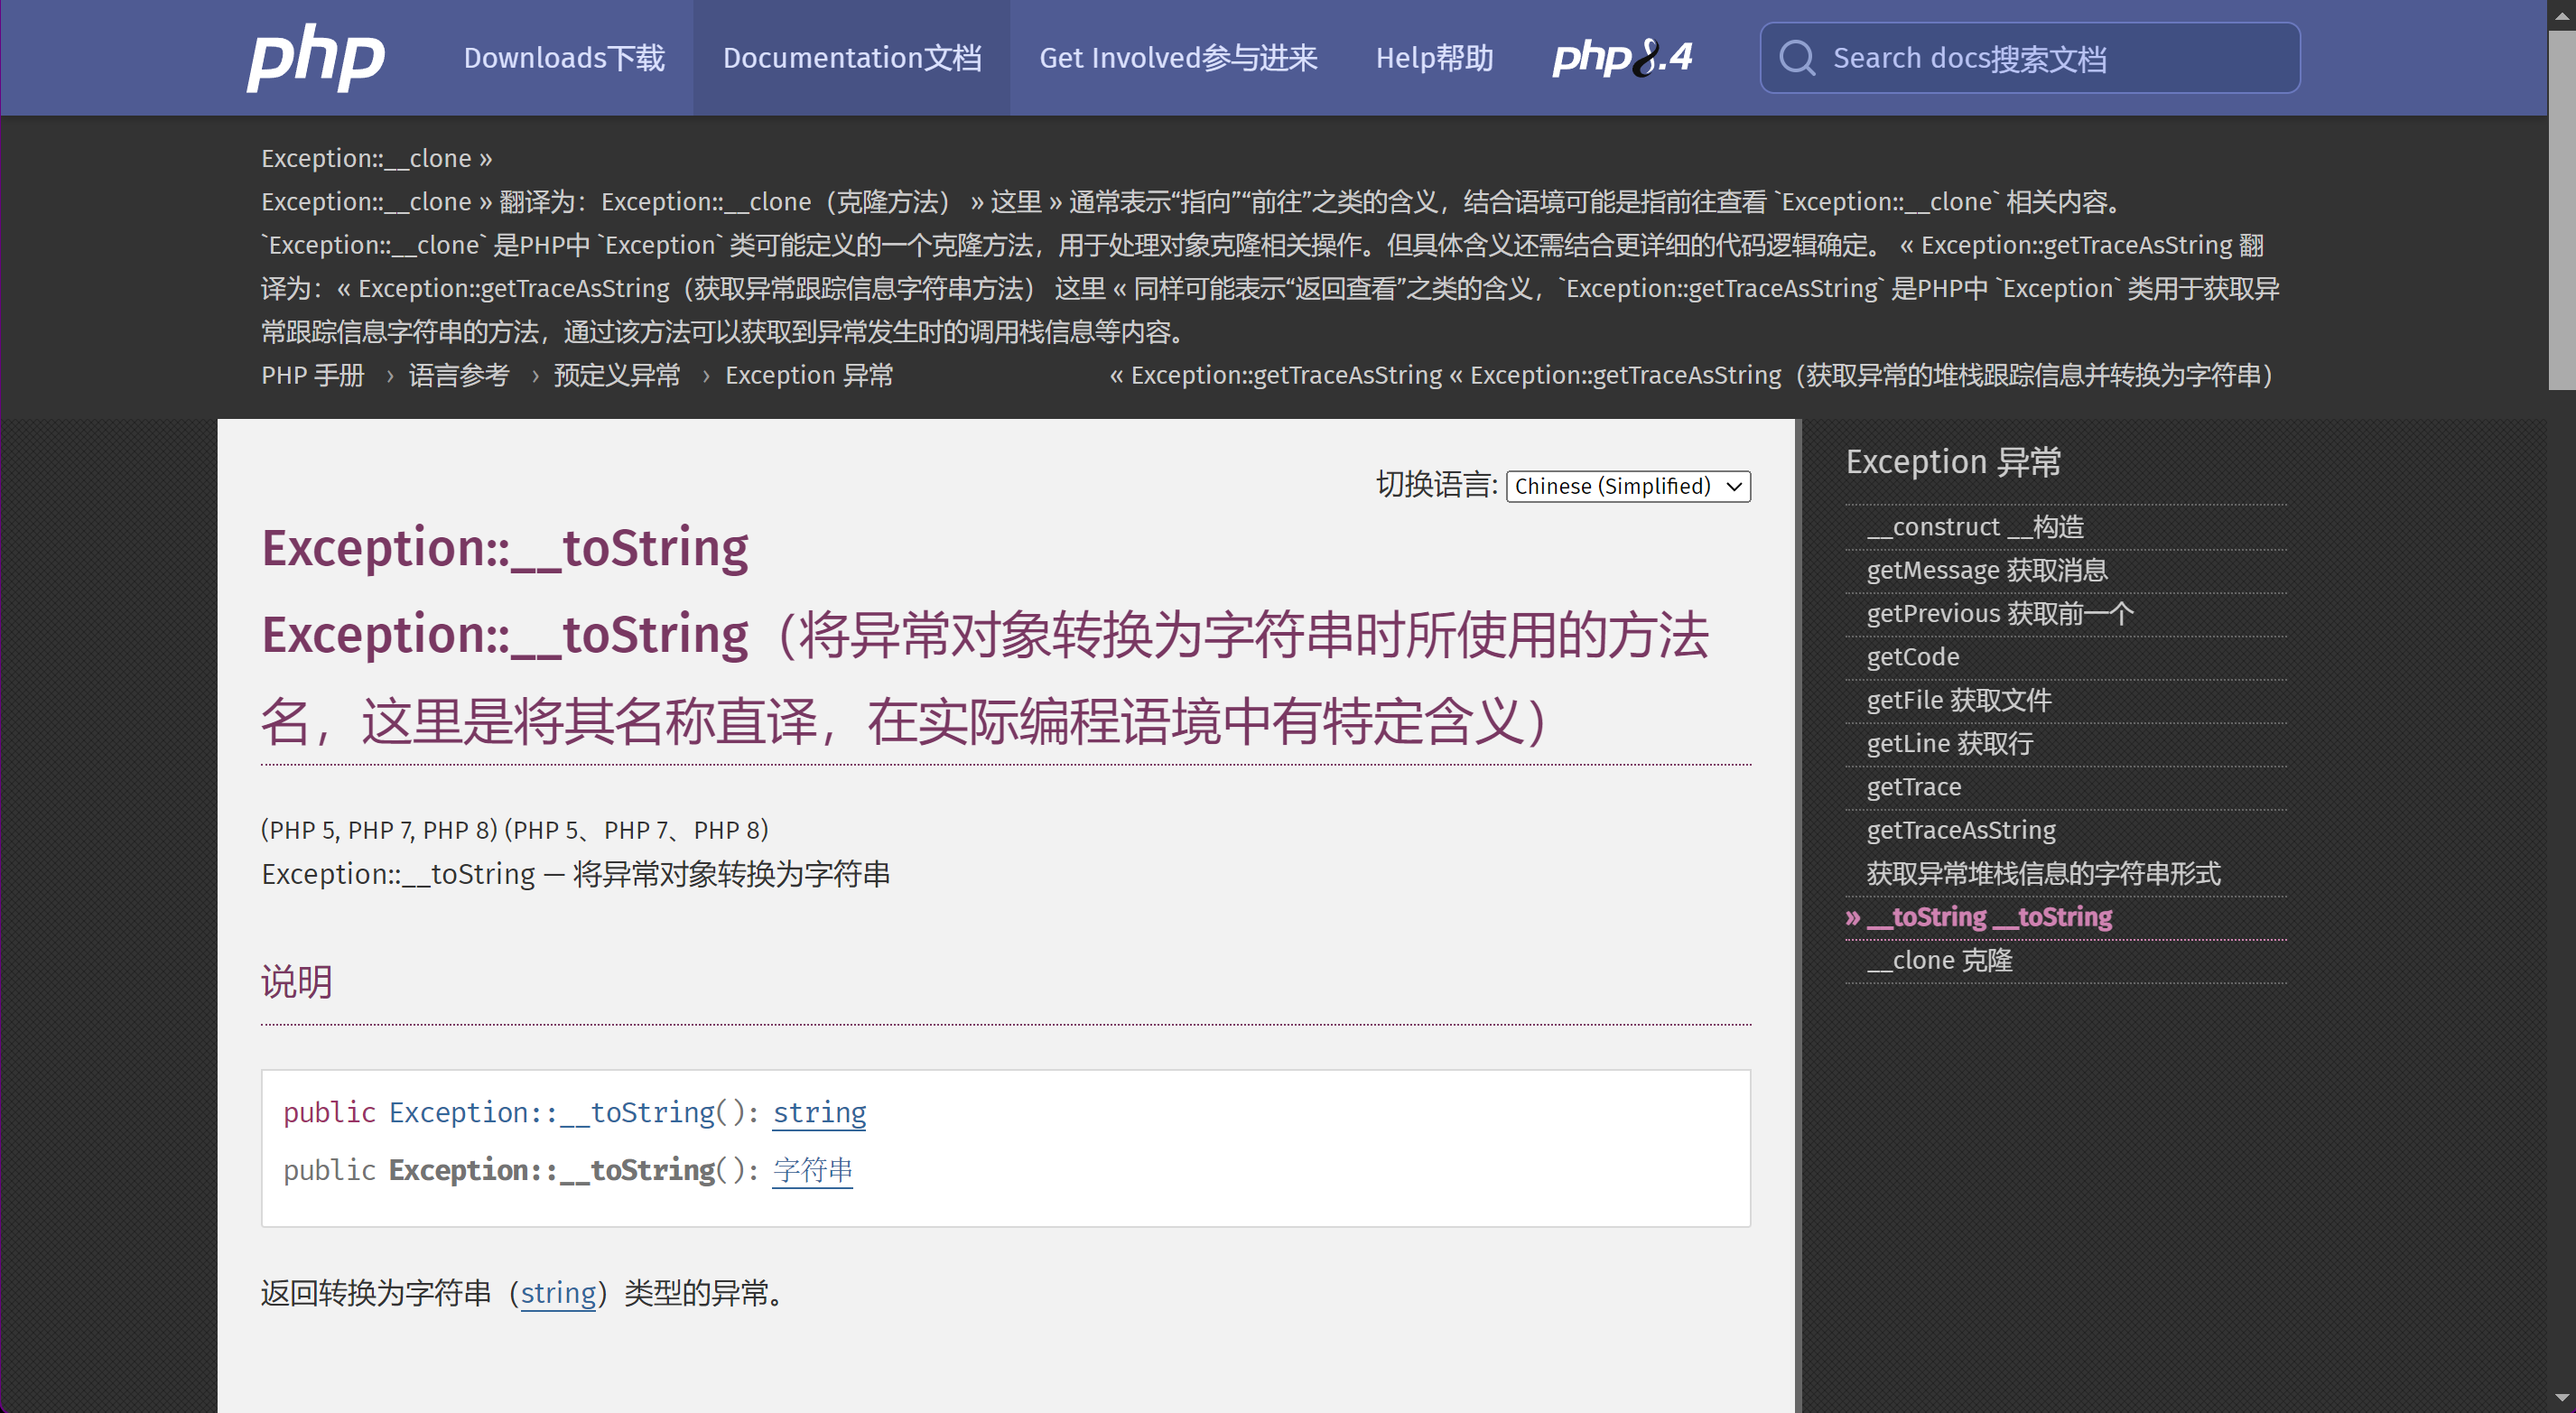Viewport: 2576px width, 1413px height.
Task: Open the language switch dropdown
Action: point(1627,486)
